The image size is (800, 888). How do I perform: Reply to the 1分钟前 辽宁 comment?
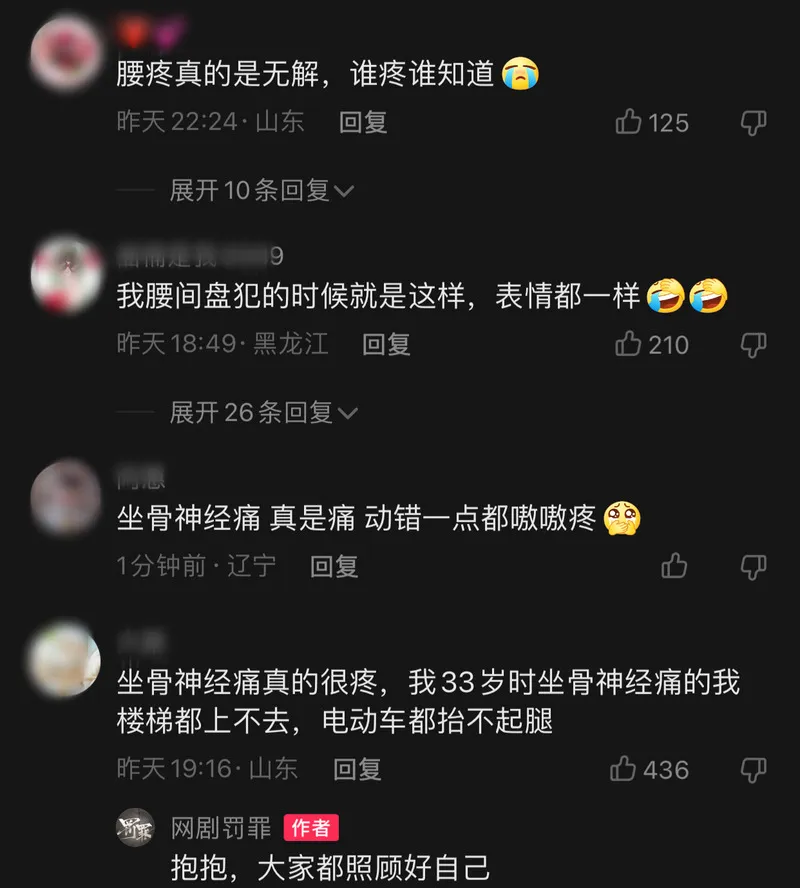334,566
